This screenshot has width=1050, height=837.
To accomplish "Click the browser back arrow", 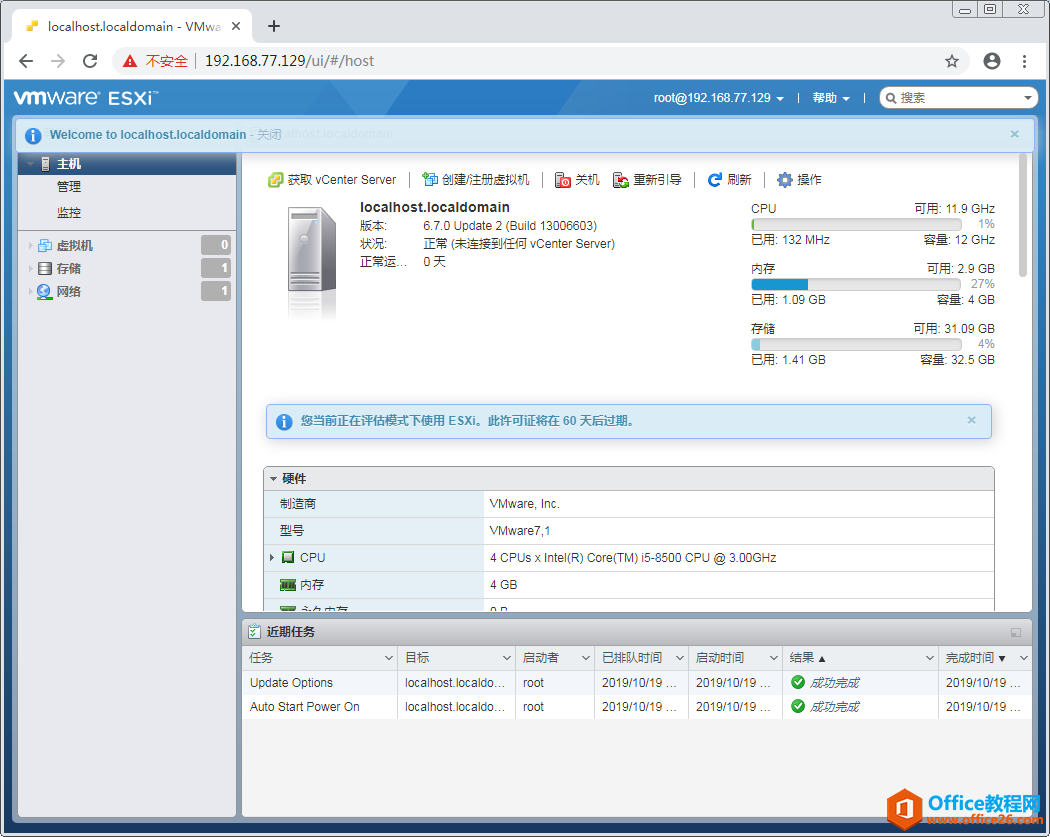I will (26, 61).
